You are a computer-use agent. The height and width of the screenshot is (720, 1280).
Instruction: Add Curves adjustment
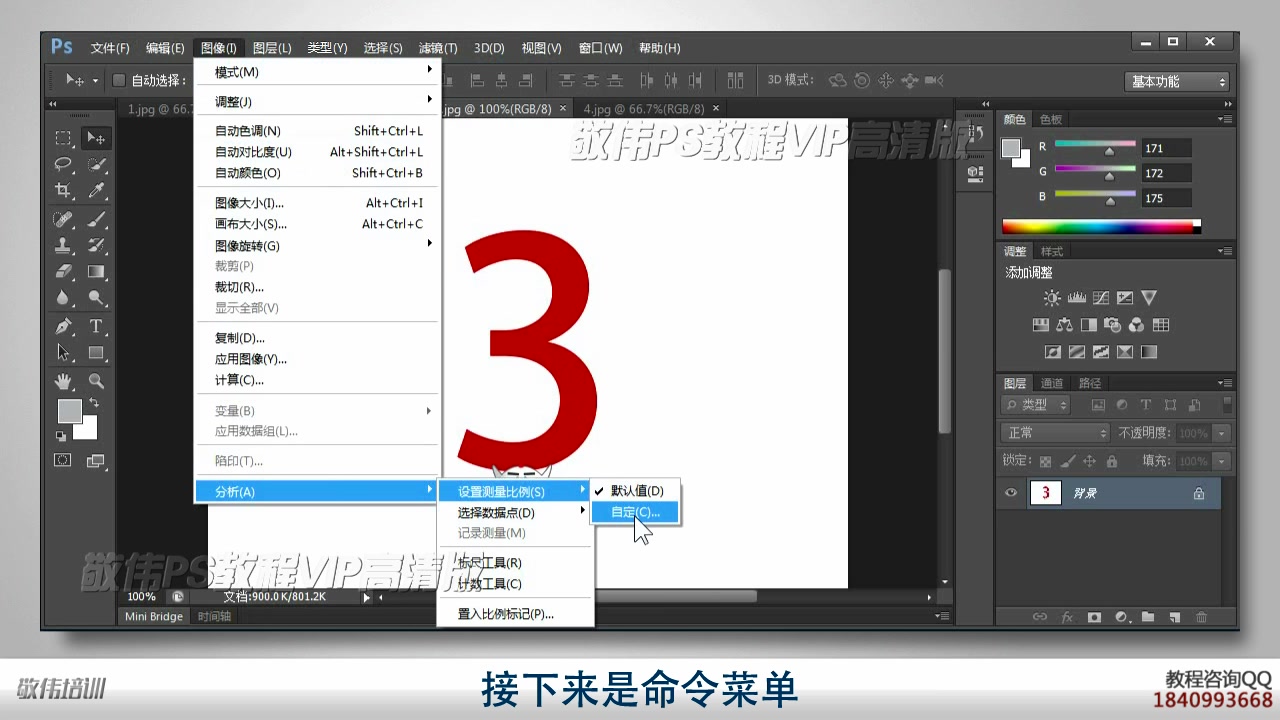pos(1101,298)
